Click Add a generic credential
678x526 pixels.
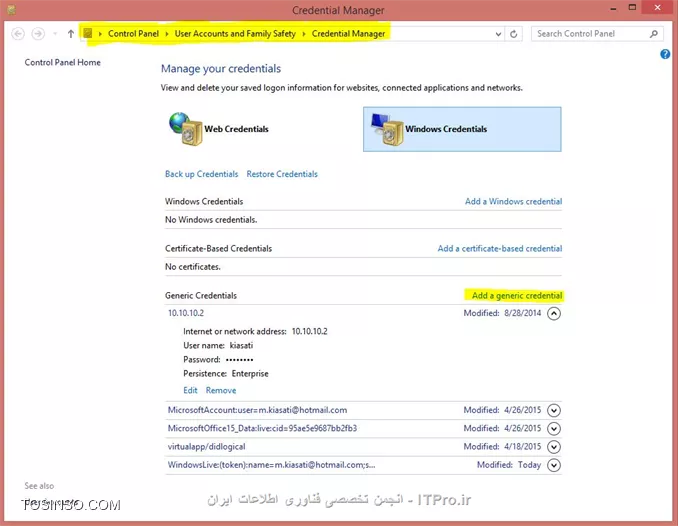click(517, 295)
